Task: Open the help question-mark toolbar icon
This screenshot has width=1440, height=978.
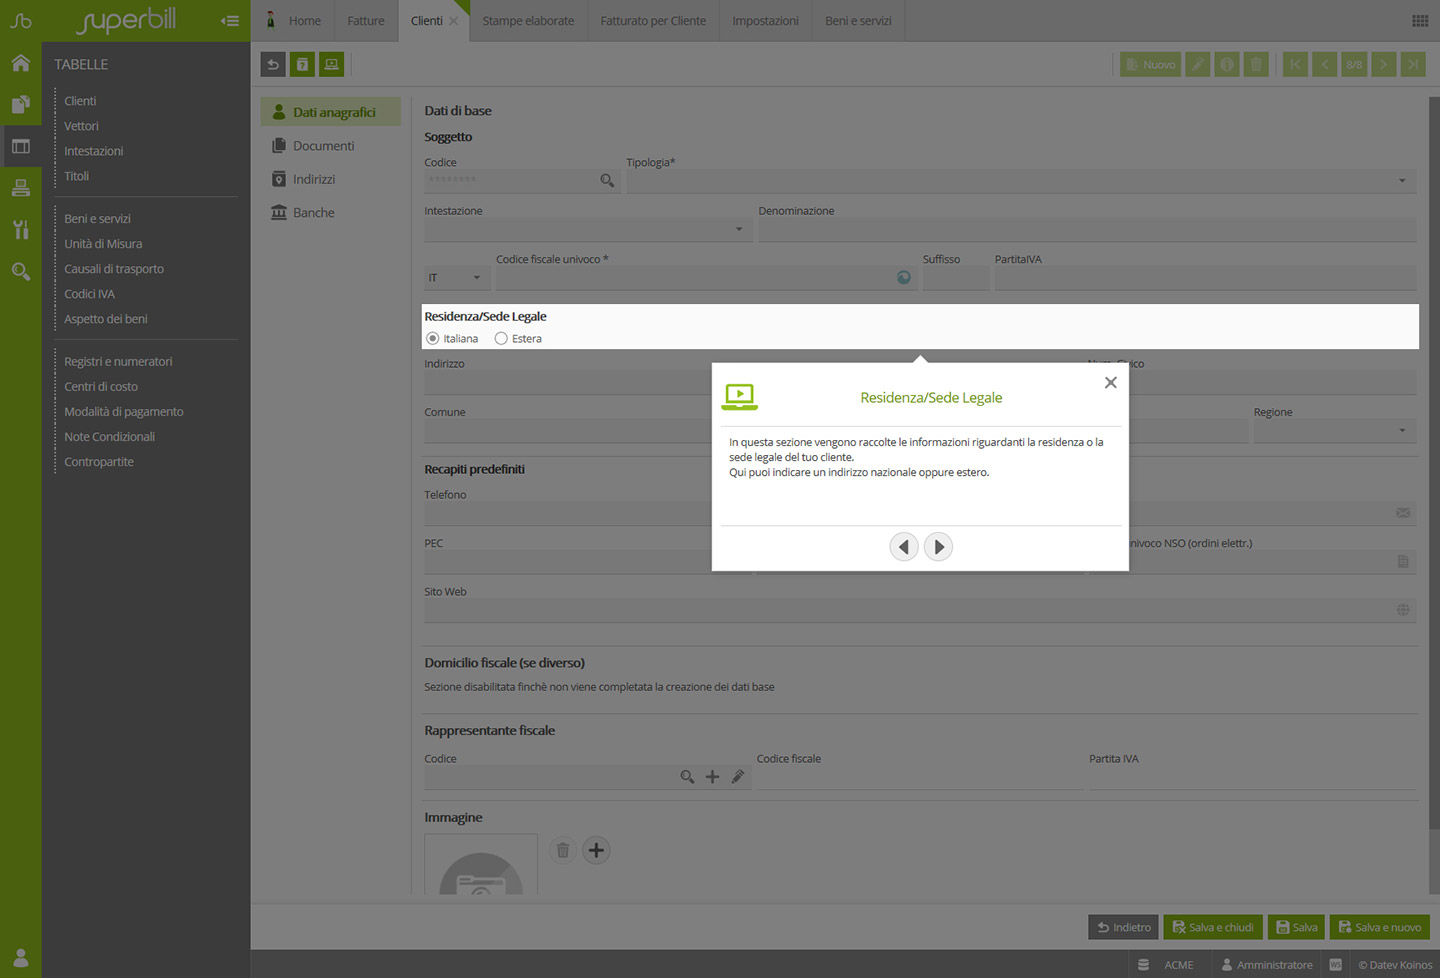Action: [x=302, y=64]
